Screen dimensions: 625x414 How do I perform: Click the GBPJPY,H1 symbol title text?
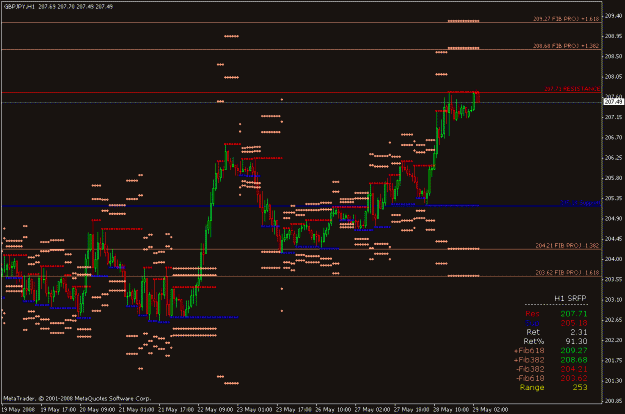[19, 7]
